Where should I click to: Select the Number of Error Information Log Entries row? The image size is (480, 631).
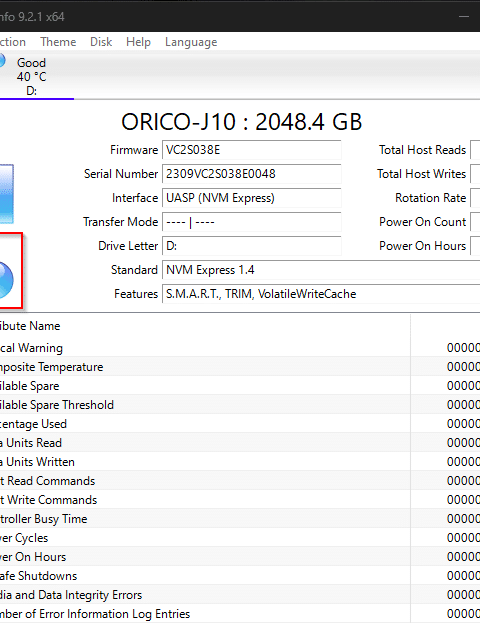point(240,614)
